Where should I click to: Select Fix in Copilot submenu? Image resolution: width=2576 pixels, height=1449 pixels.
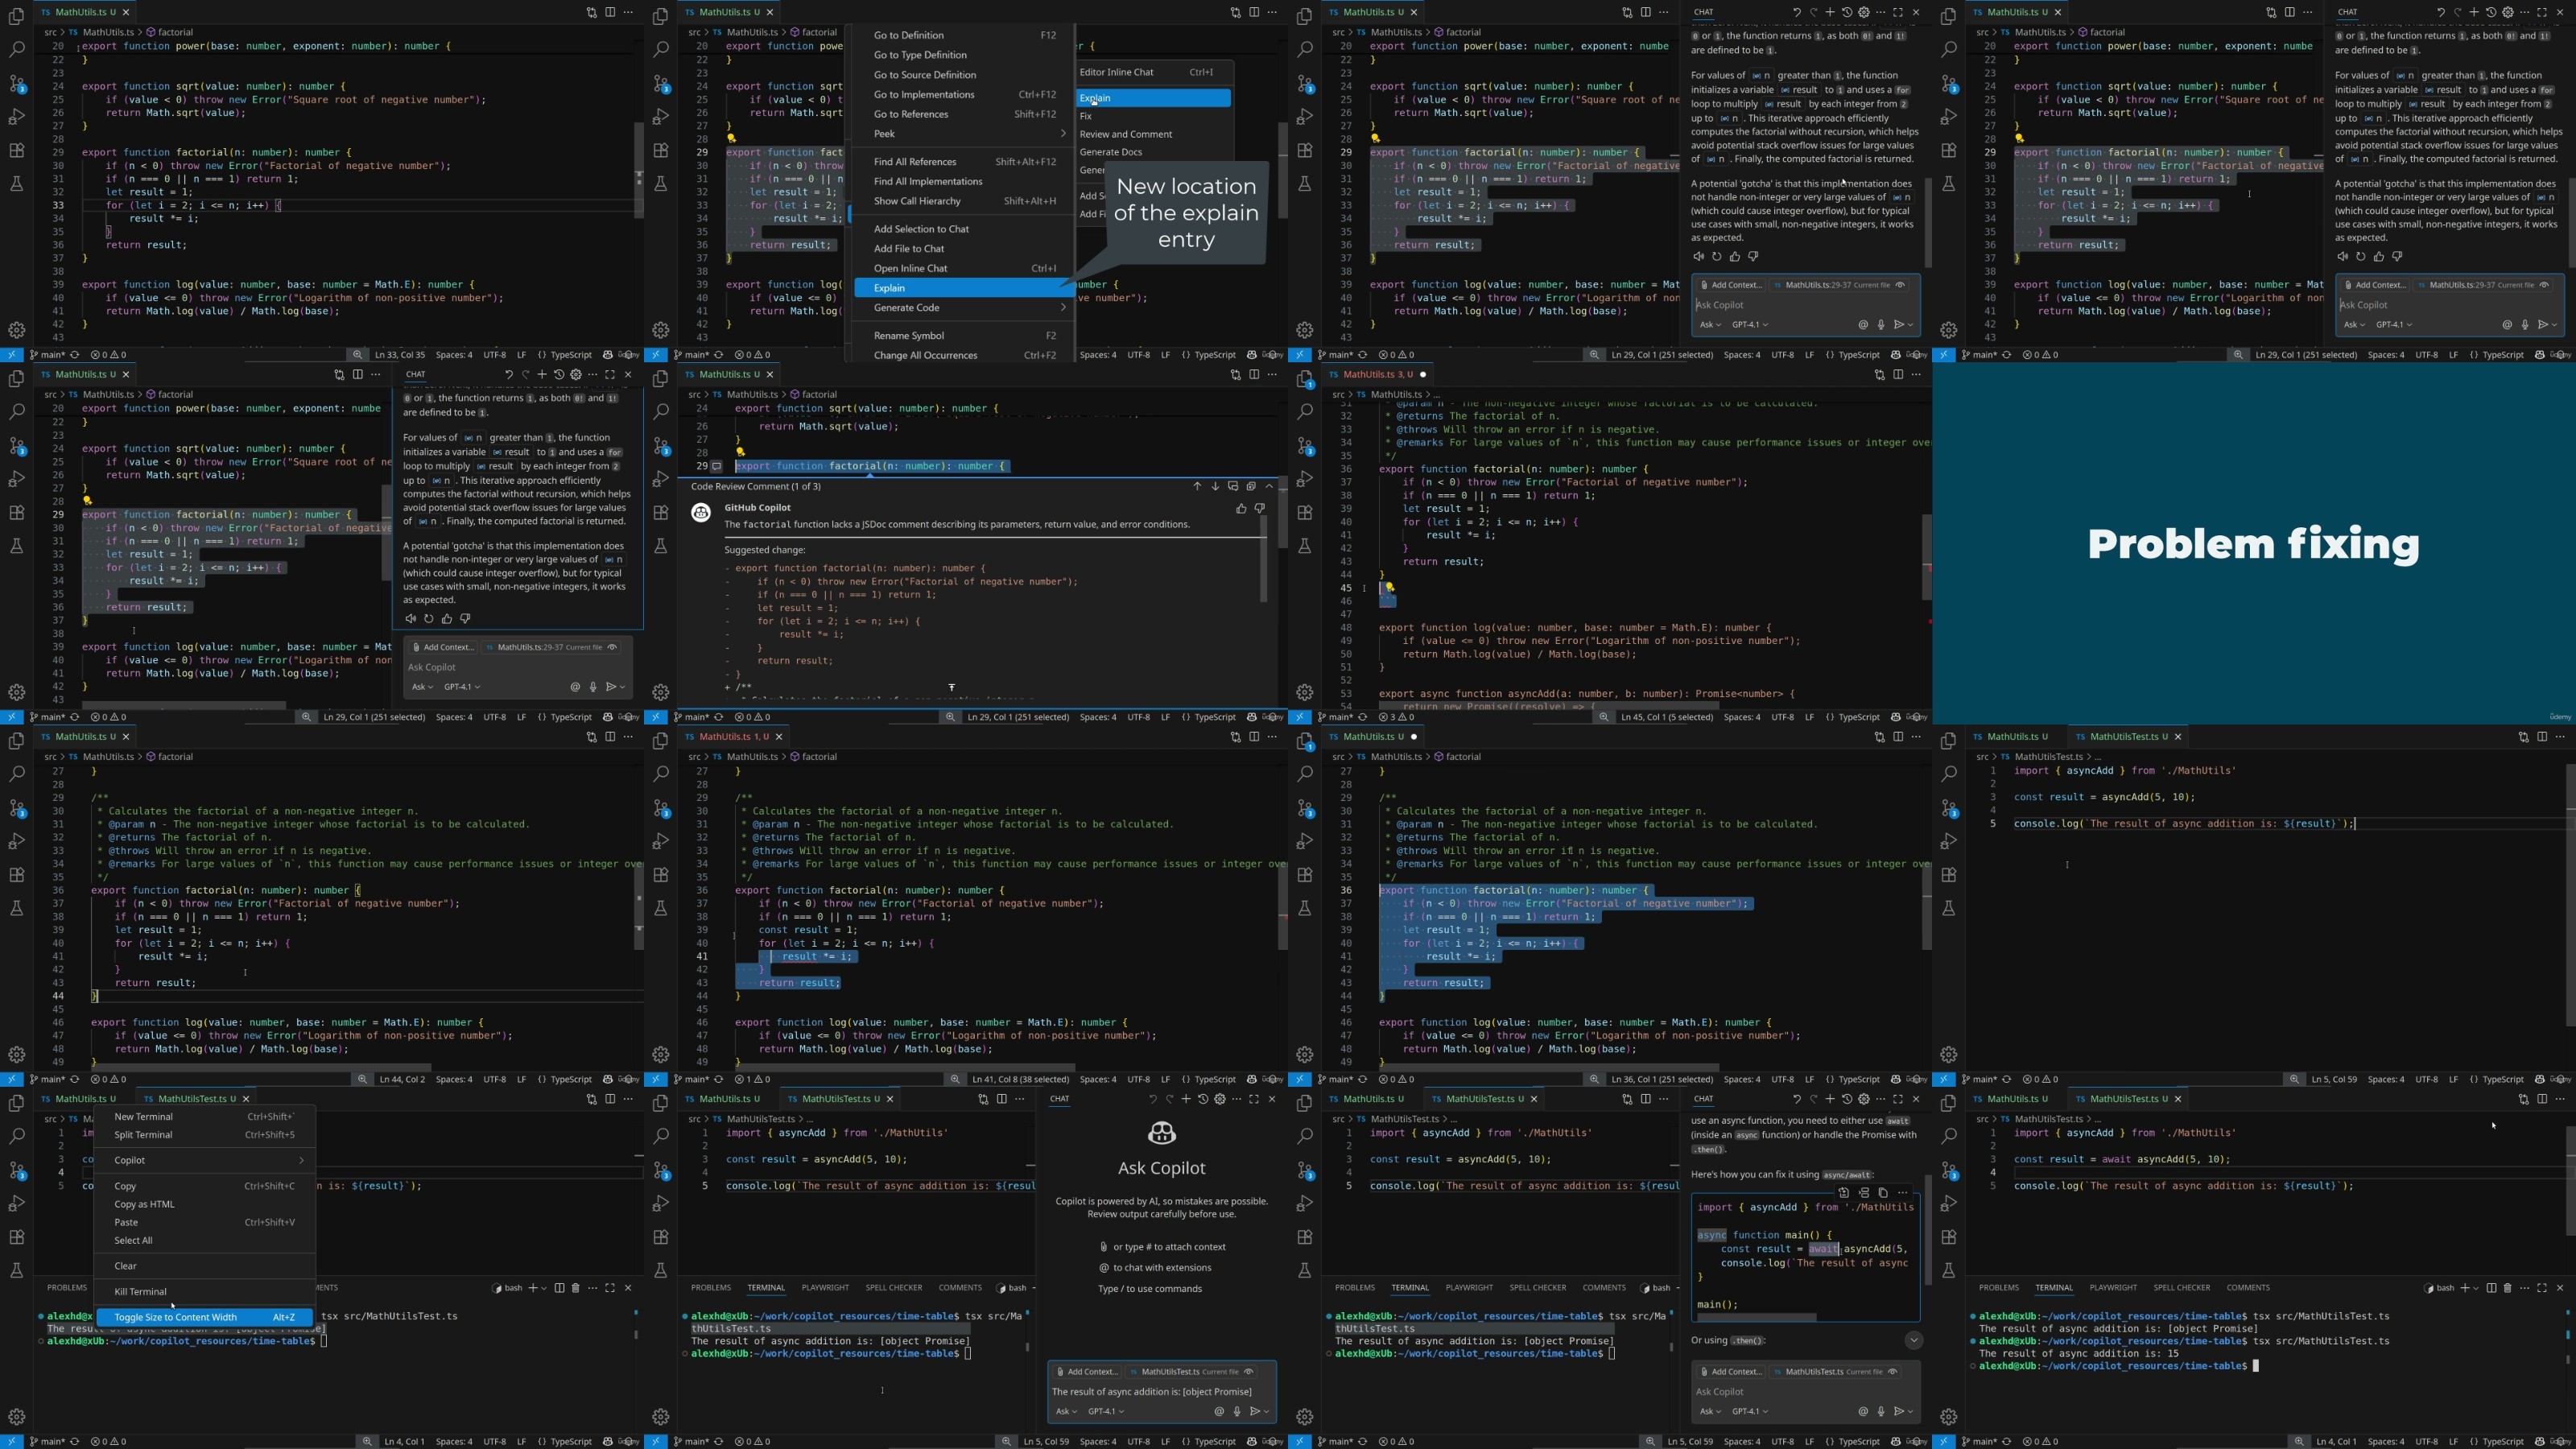(1154, 116)
